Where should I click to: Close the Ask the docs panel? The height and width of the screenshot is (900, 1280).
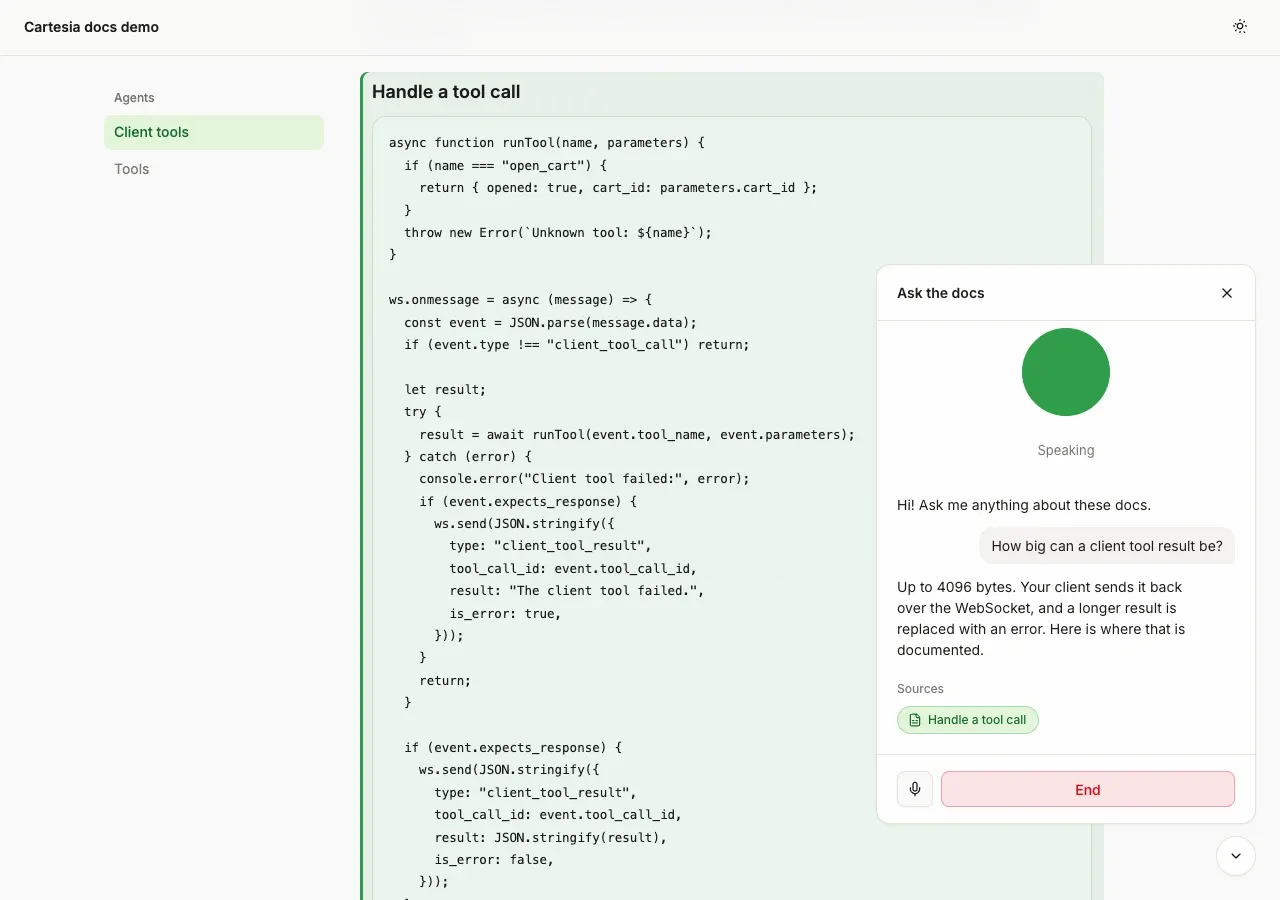tap(1227, 293)
